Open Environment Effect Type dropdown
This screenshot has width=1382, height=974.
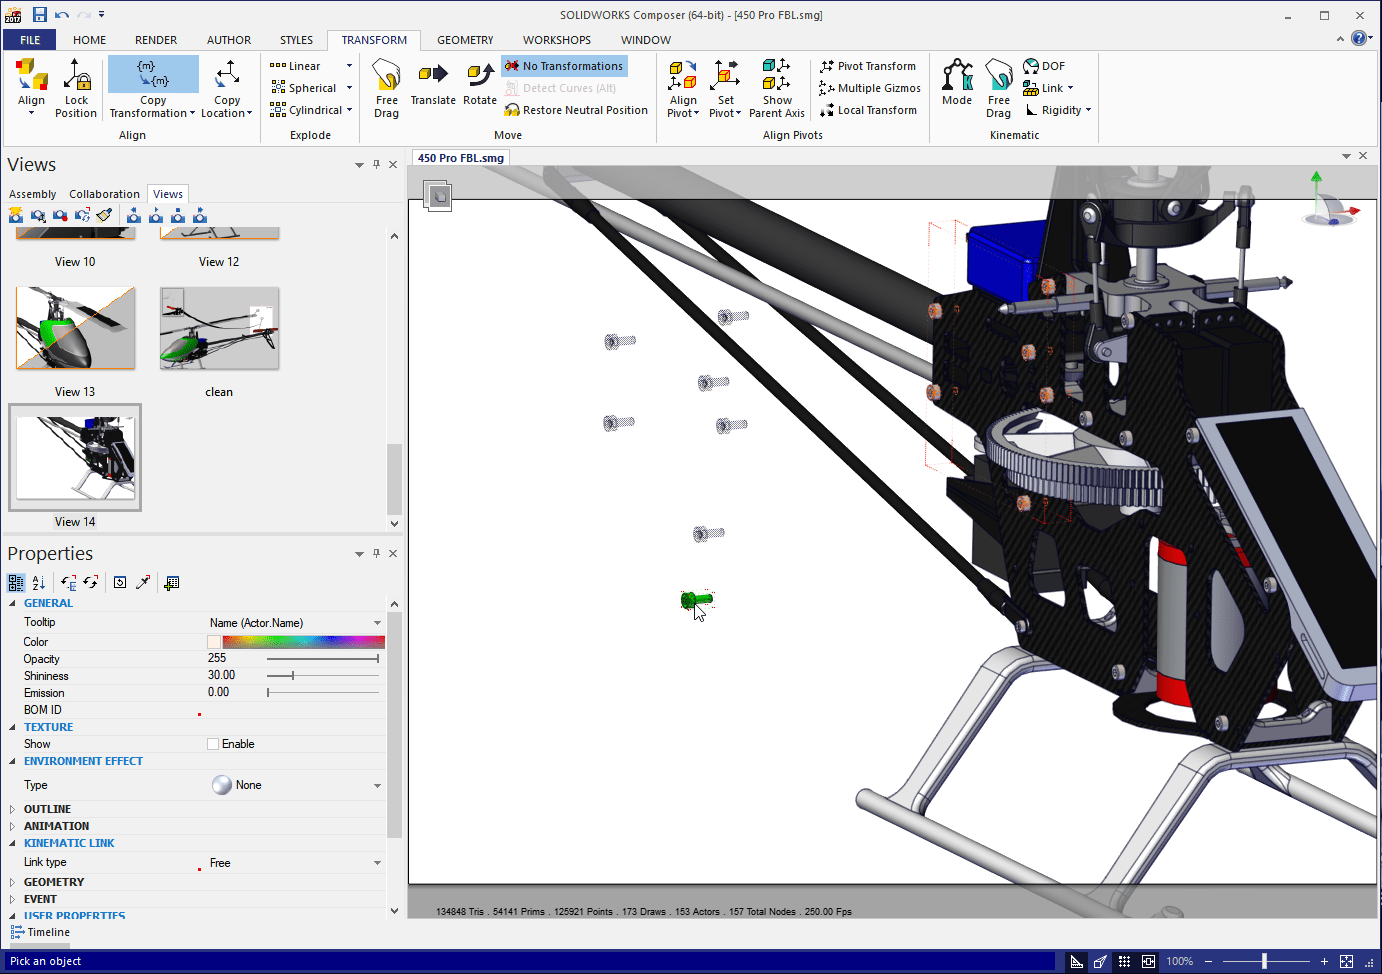pos(377,785)
